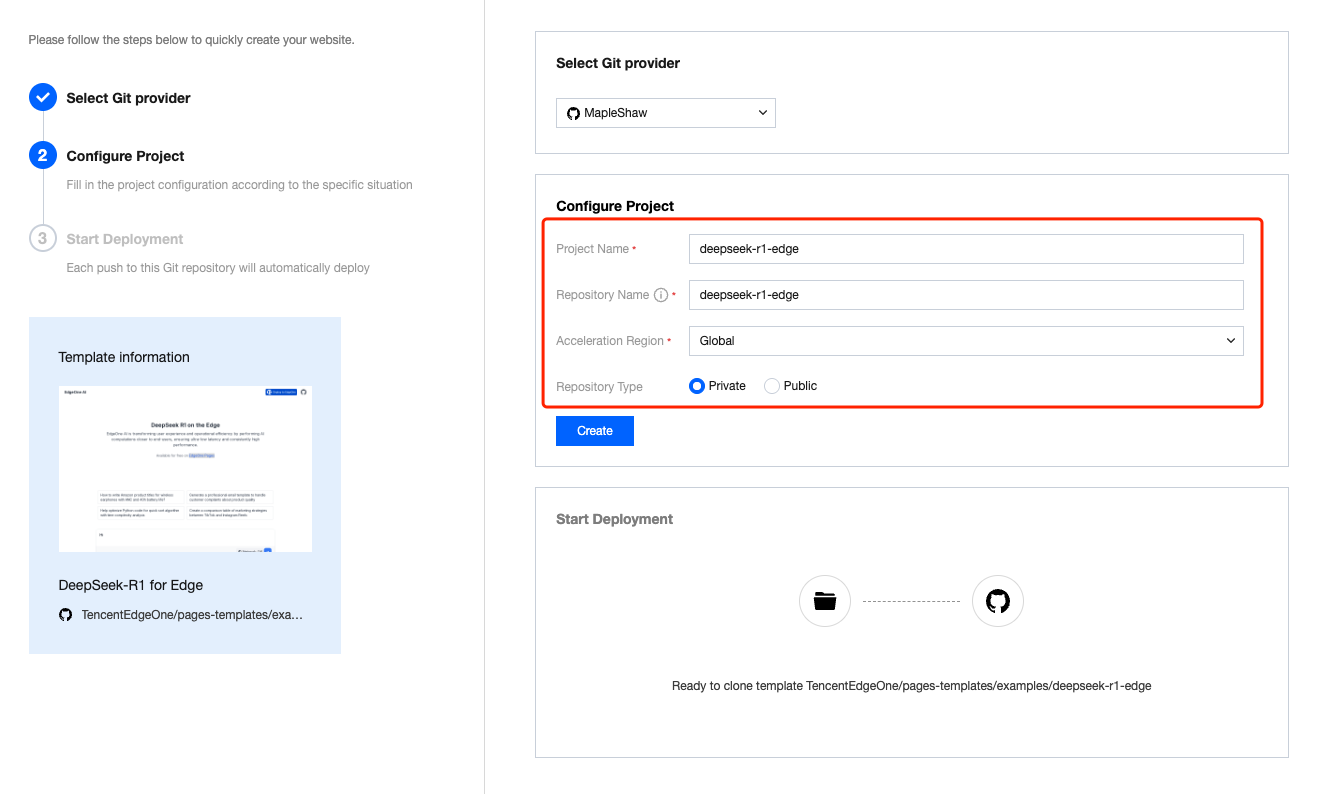Screen dimensions: 1318x794
Task: Click the Repository Type label
Action: [x=599, y=387]
